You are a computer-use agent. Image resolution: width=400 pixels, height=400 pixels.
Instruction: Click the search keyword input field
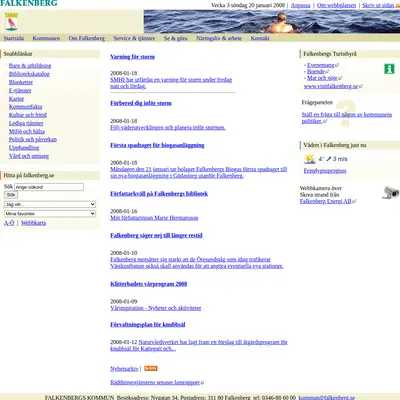[49, 187]
